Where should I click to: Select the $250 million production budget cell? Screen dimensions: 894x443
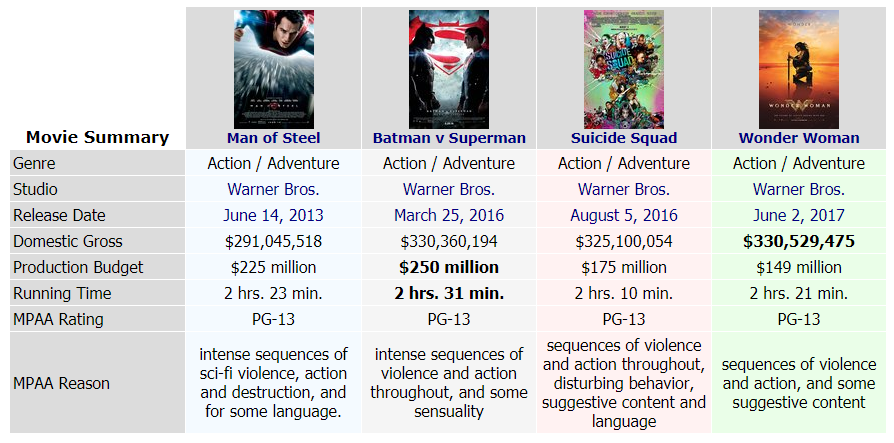pyautogui.click(x=449, y=267)
